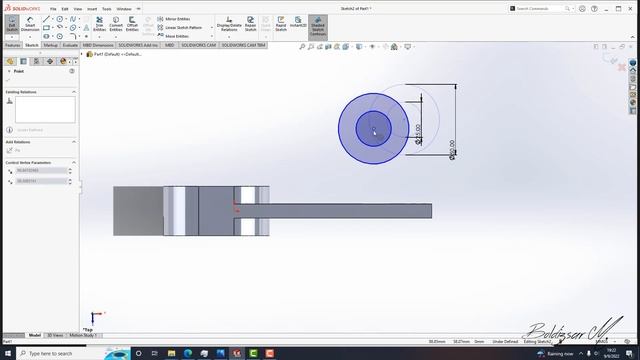This screenshot has height=360, width=640.
Task: Switch to the Motion Study 1 tab
Action: tap(83, 335)
